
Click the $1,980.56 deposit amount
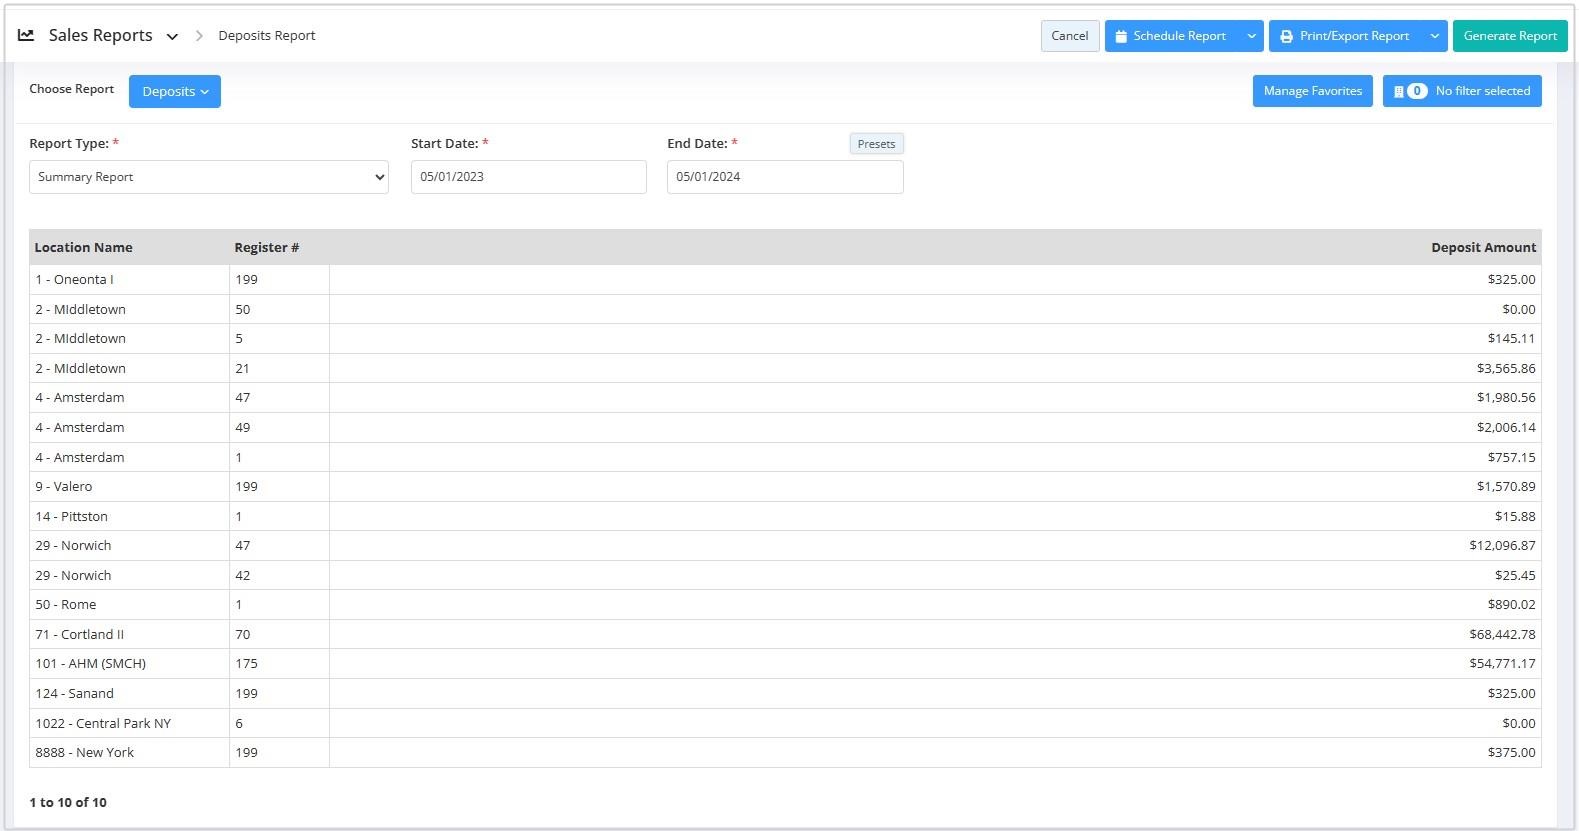coord(1506,397)
